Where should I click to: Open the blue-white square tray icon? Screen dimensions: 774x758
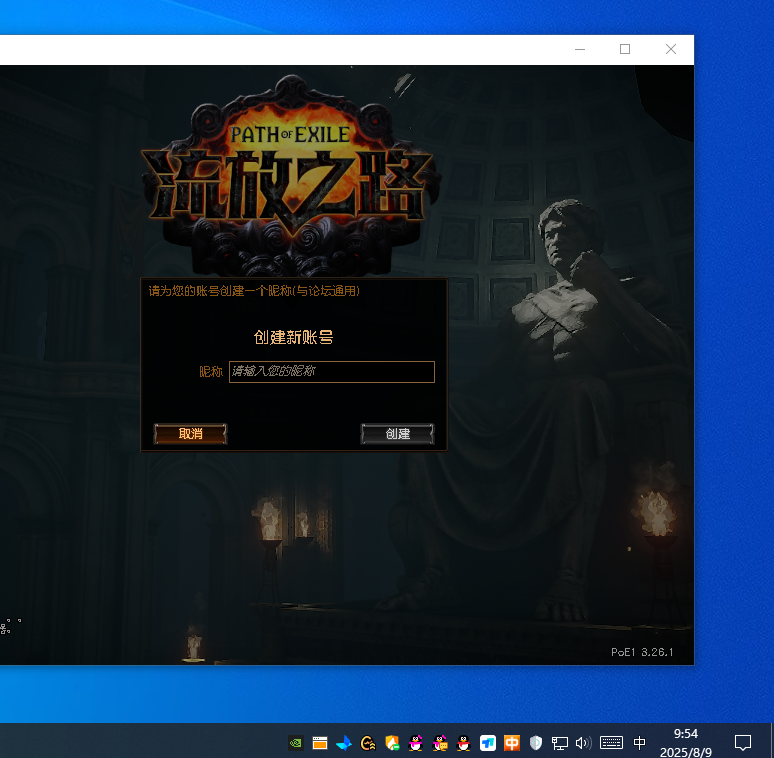pyautogui.click(x=488, y=743)
